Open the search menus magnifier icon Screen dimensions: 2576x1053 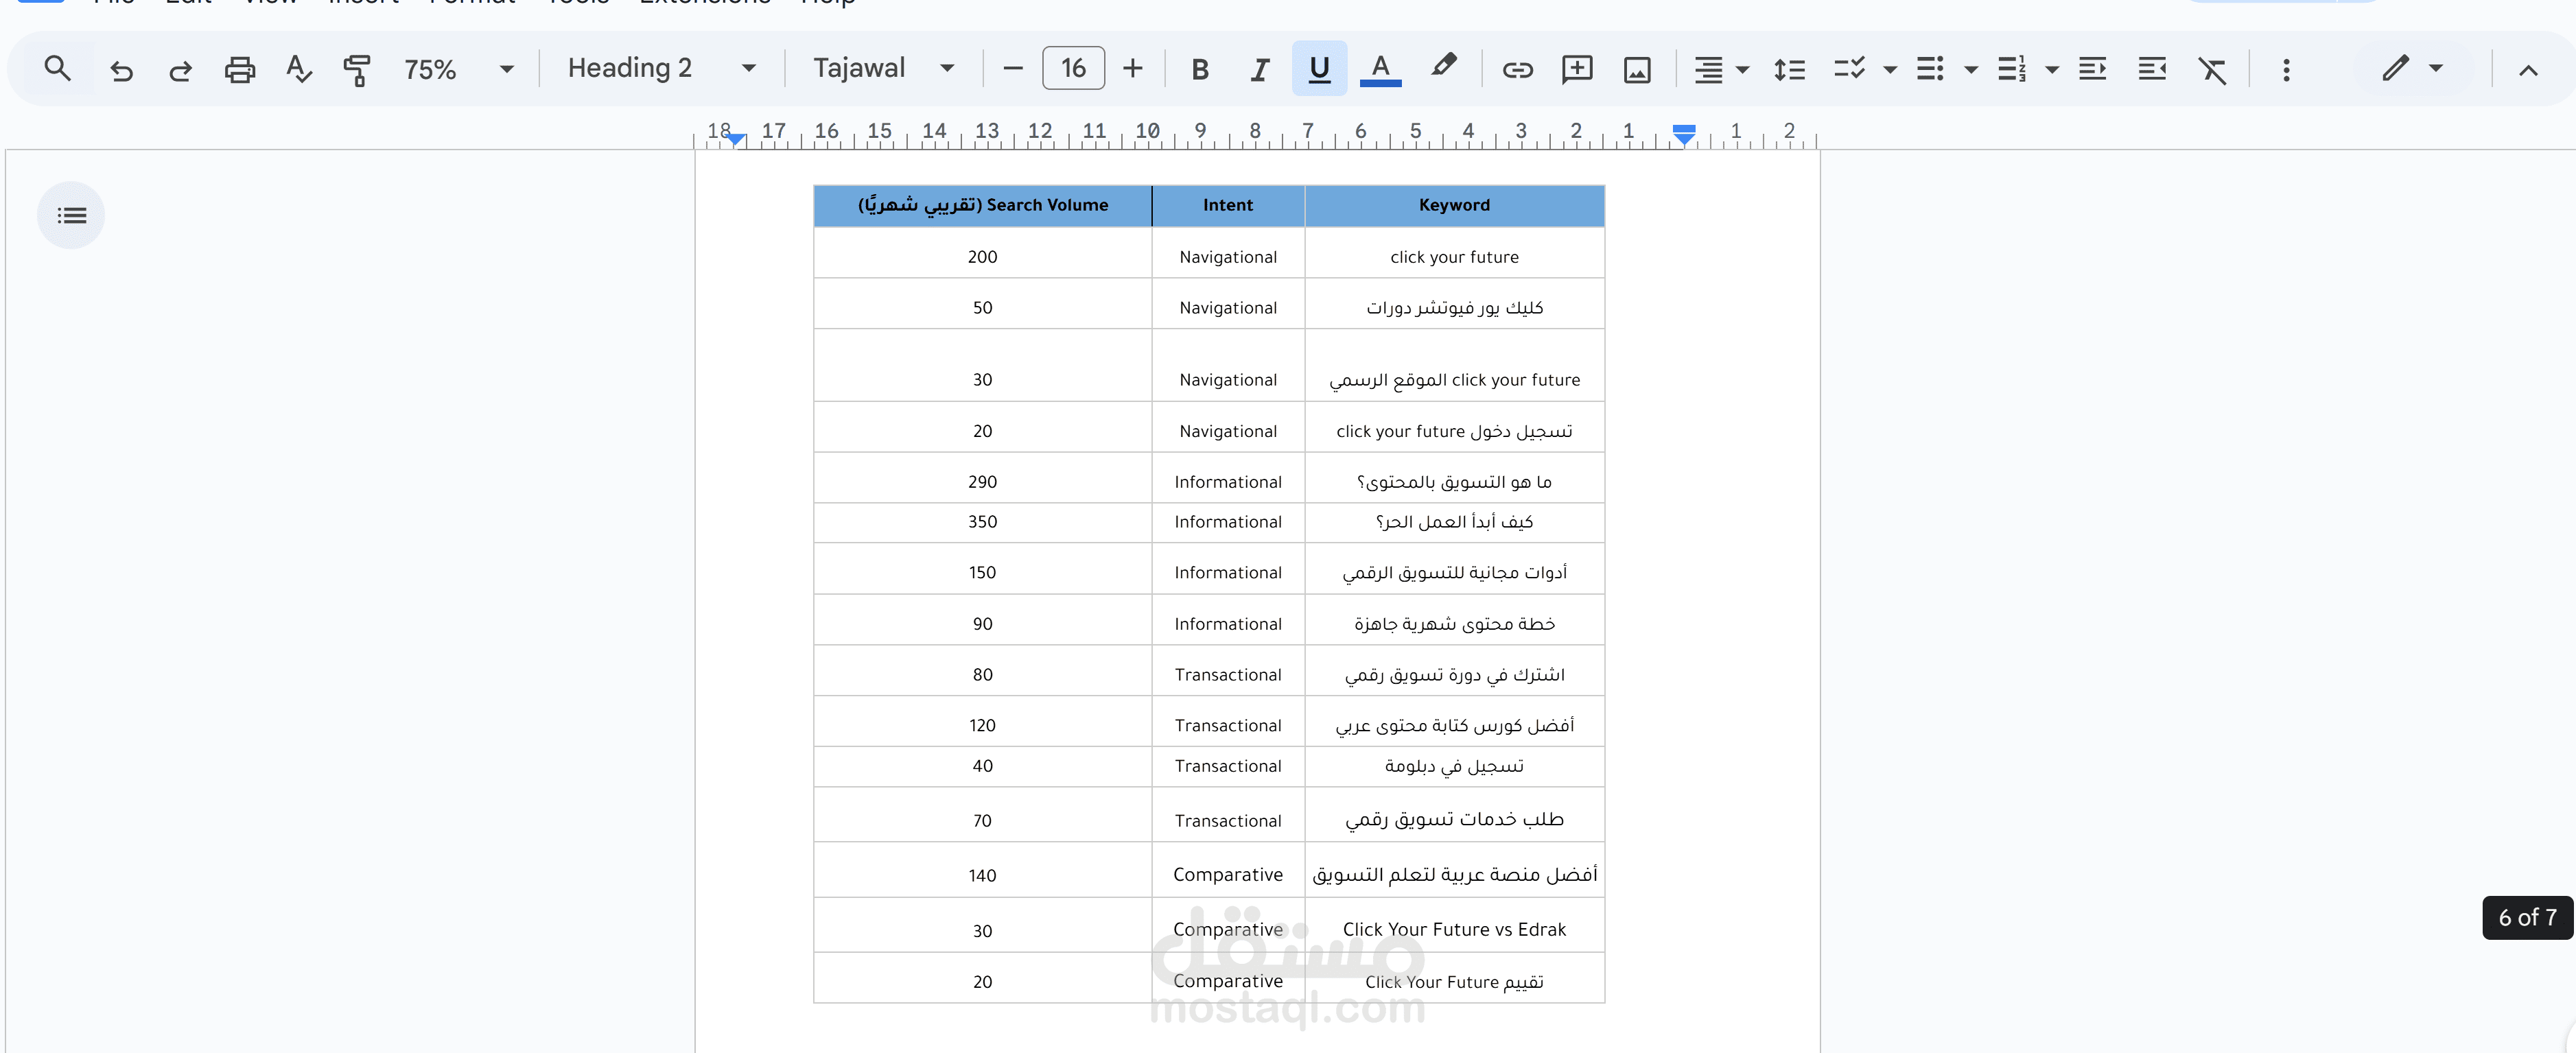(x=57, y=69)
